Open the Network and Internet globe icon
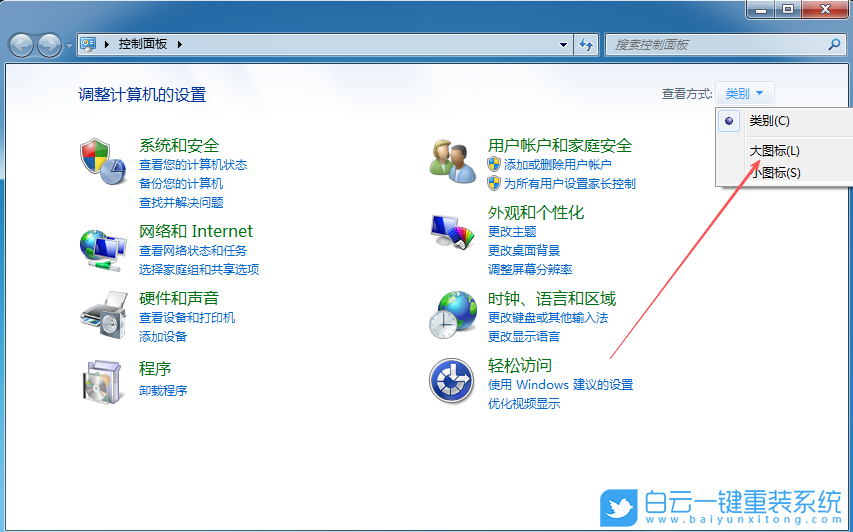 [x=103, y=250]
